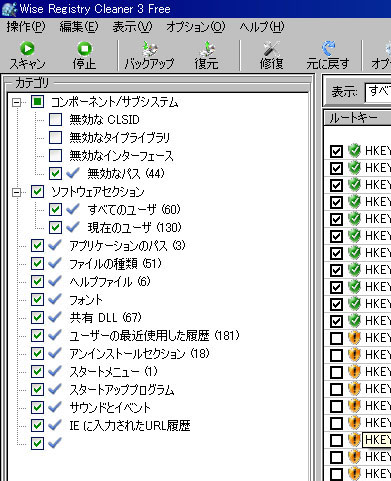391x481 pixels.
Task: Select ユーザーの最近使用した履歴 (181) item
Action: pos(154,336)
